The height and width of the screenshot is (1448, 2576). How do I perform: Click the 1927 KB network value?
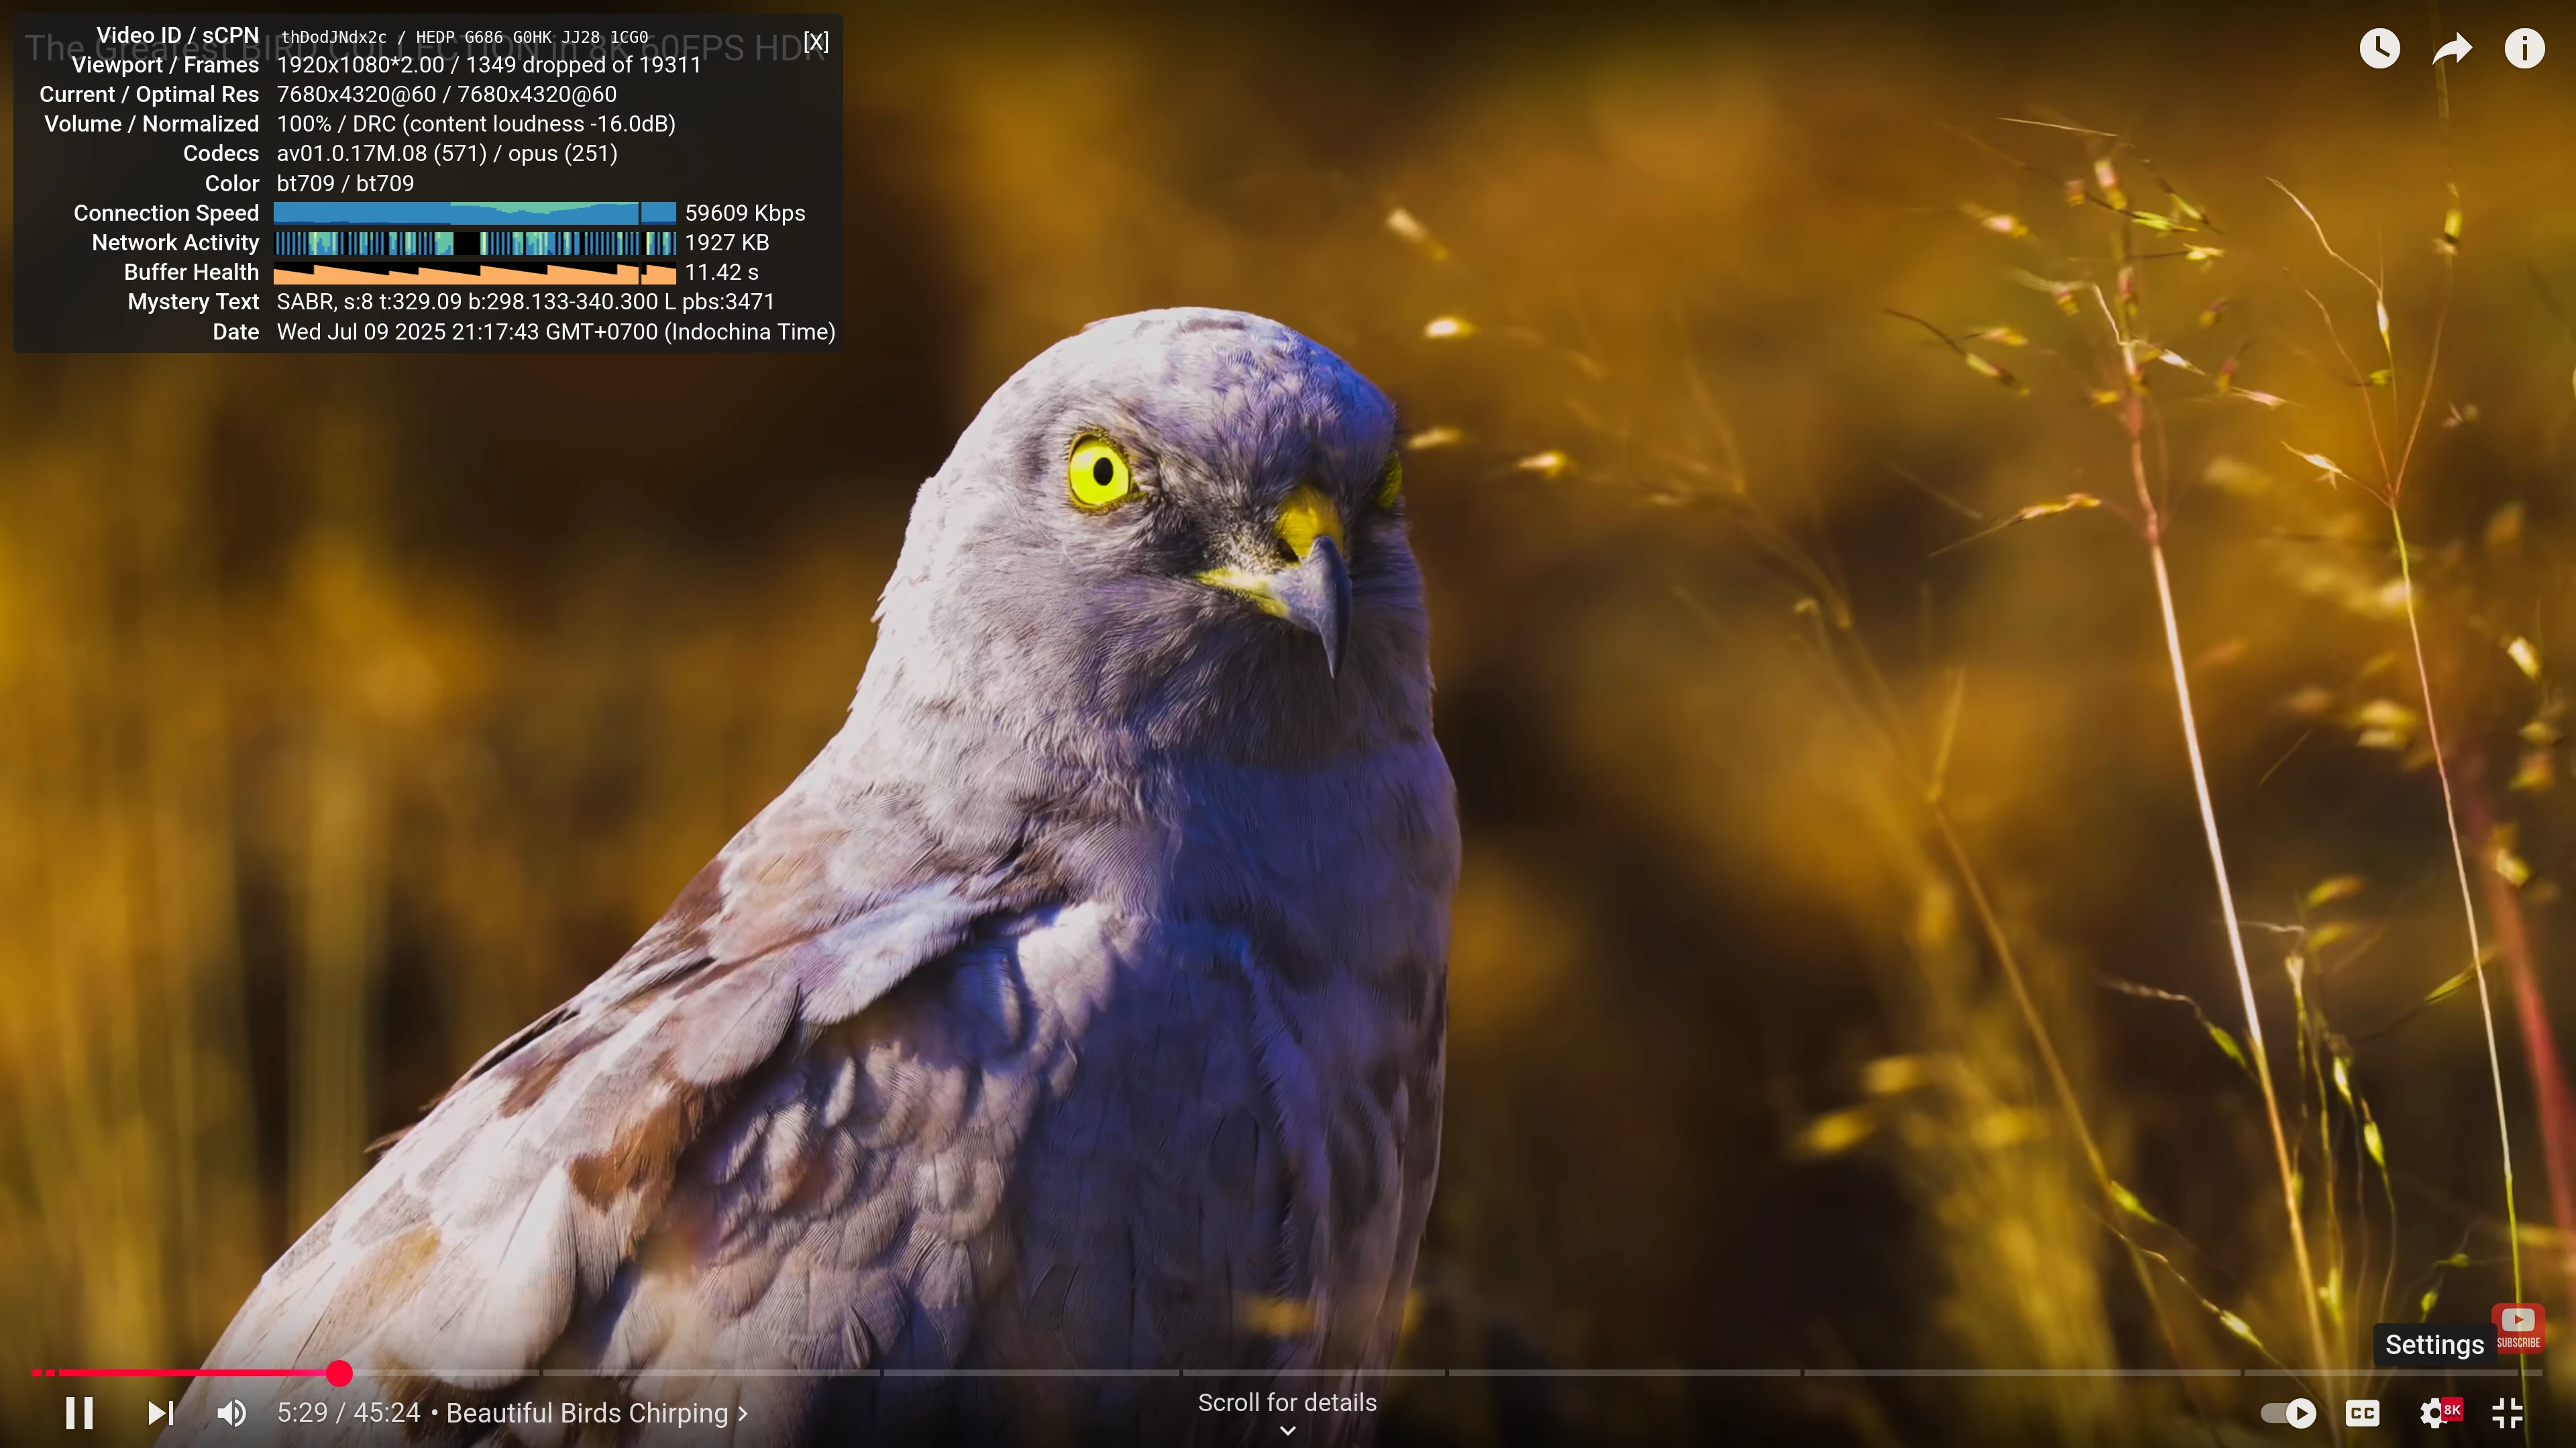click(727, 242)
